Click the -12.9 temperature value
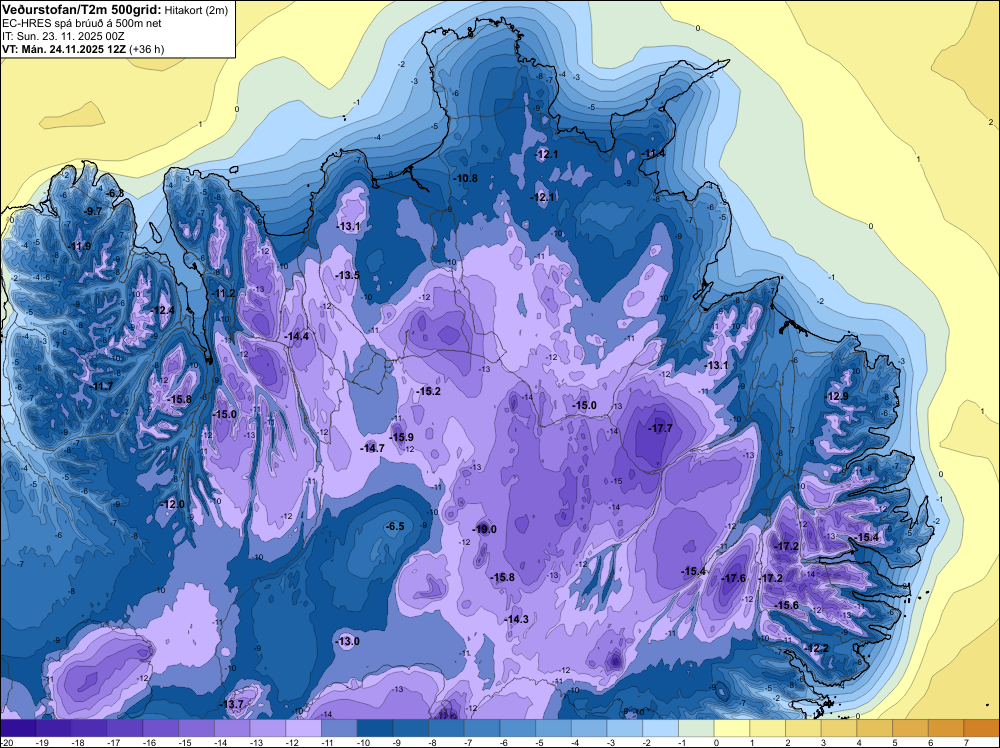Screen dimensions: 1000x748 tap(837, 396)
